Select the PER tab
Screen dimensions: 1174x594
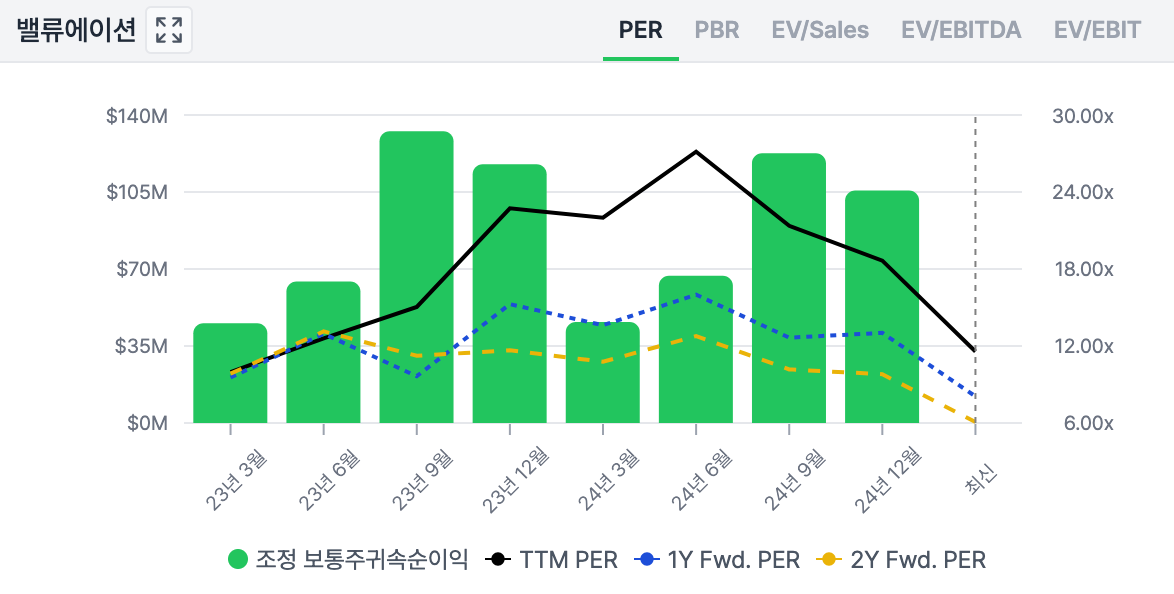pyautogui.click(x=641, y=30)
